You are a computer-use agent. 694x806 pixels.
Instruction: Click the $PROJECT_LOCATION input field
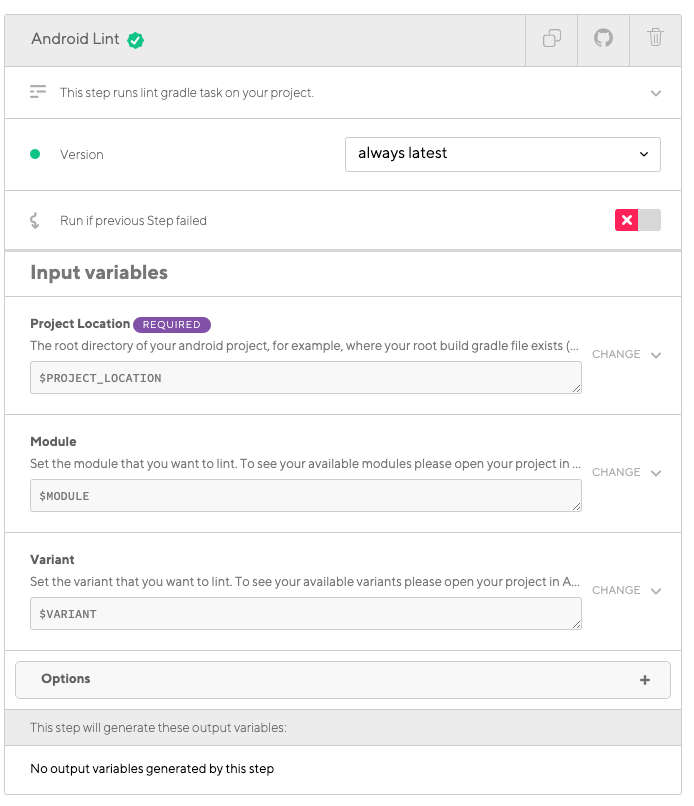305,378
